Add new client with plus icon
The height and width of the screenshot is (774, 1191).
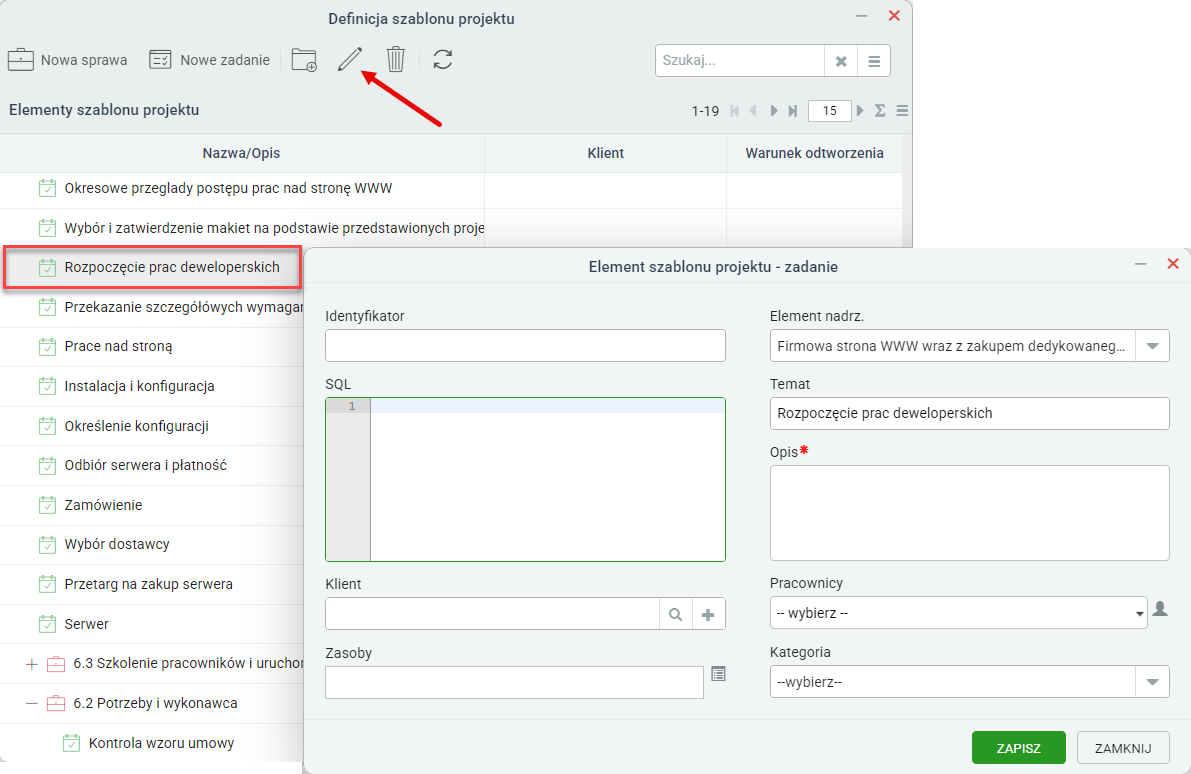pyautogui.click(x=708, y=614)
